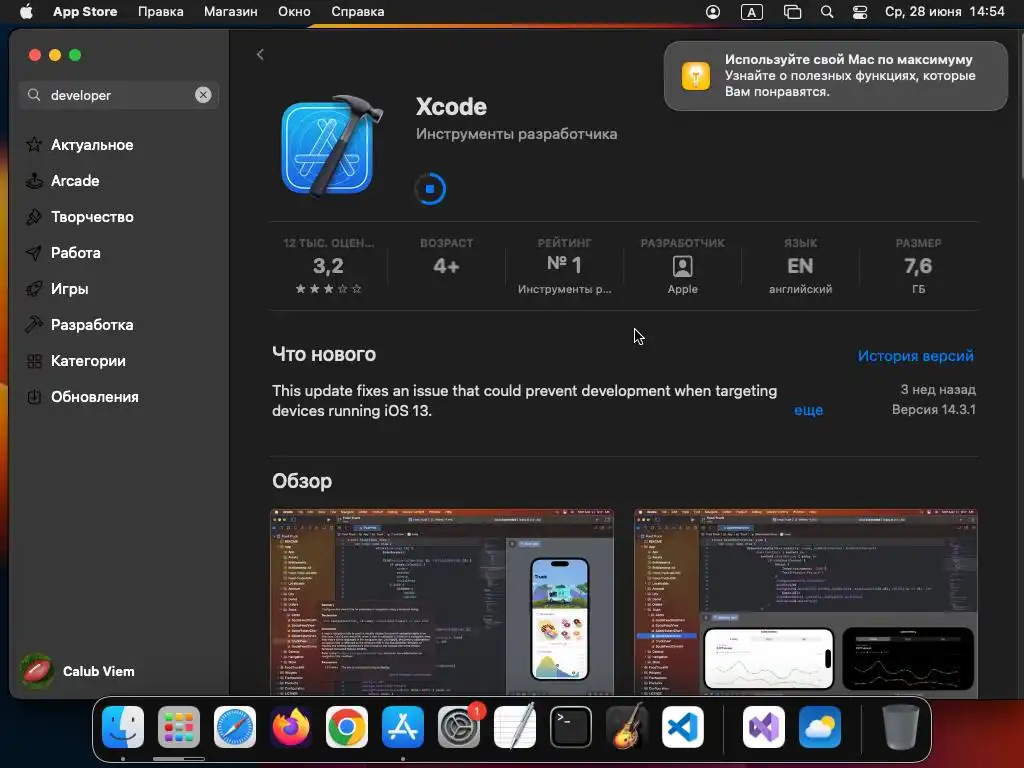Screen dimensions: 1024x768
Task: Click the 7,6 ГБ size value
Action: (918, 266)
